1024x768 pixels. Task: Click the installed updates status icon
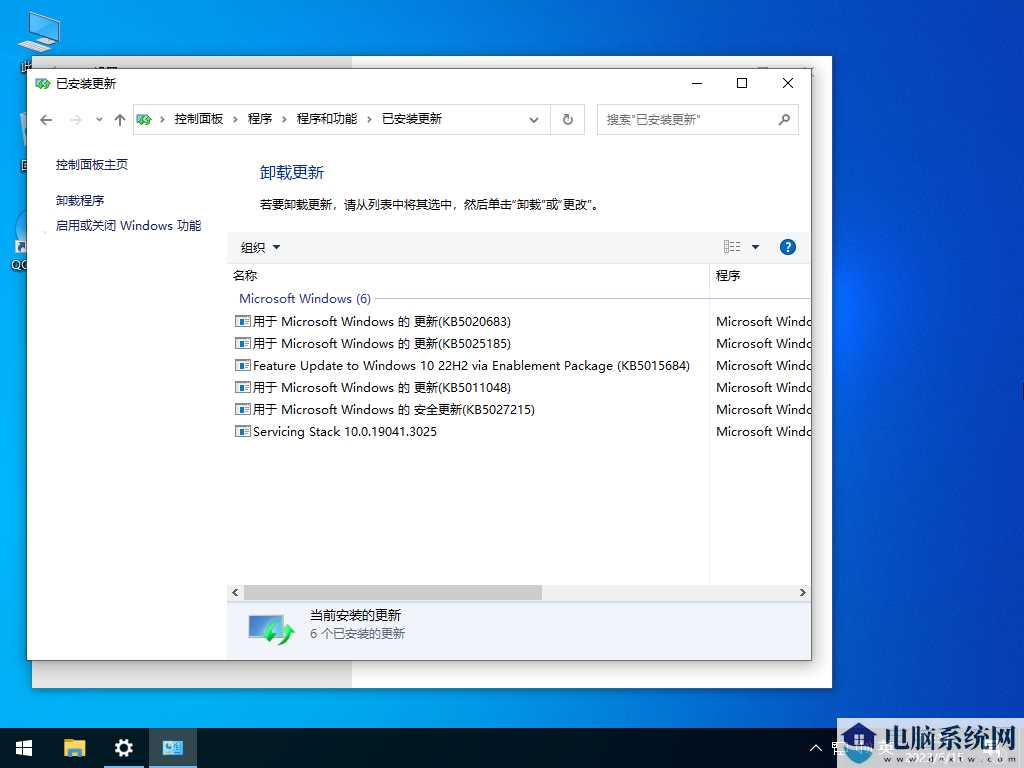tap(271, 628)
